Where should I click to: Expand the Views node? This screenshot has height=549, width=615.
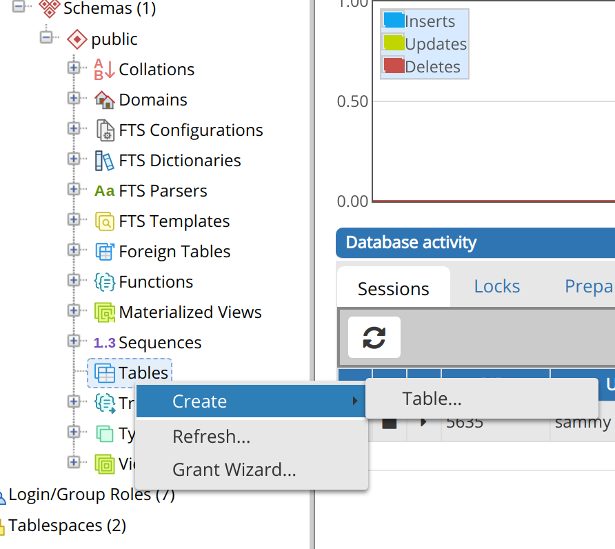pyautogui.click(x=74, y=462)
